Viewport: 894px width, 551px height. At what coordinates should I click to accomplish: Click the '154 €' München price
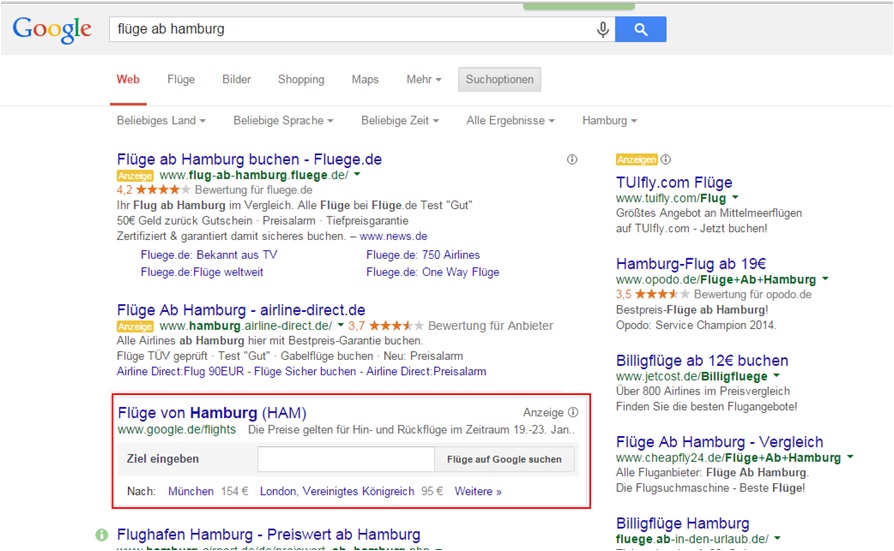tap(235, 491)
